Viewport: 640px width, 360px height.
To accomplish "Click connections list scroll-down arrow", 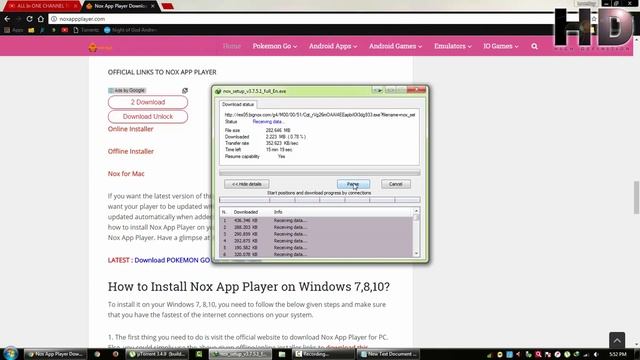I will [x=416, y=254].
